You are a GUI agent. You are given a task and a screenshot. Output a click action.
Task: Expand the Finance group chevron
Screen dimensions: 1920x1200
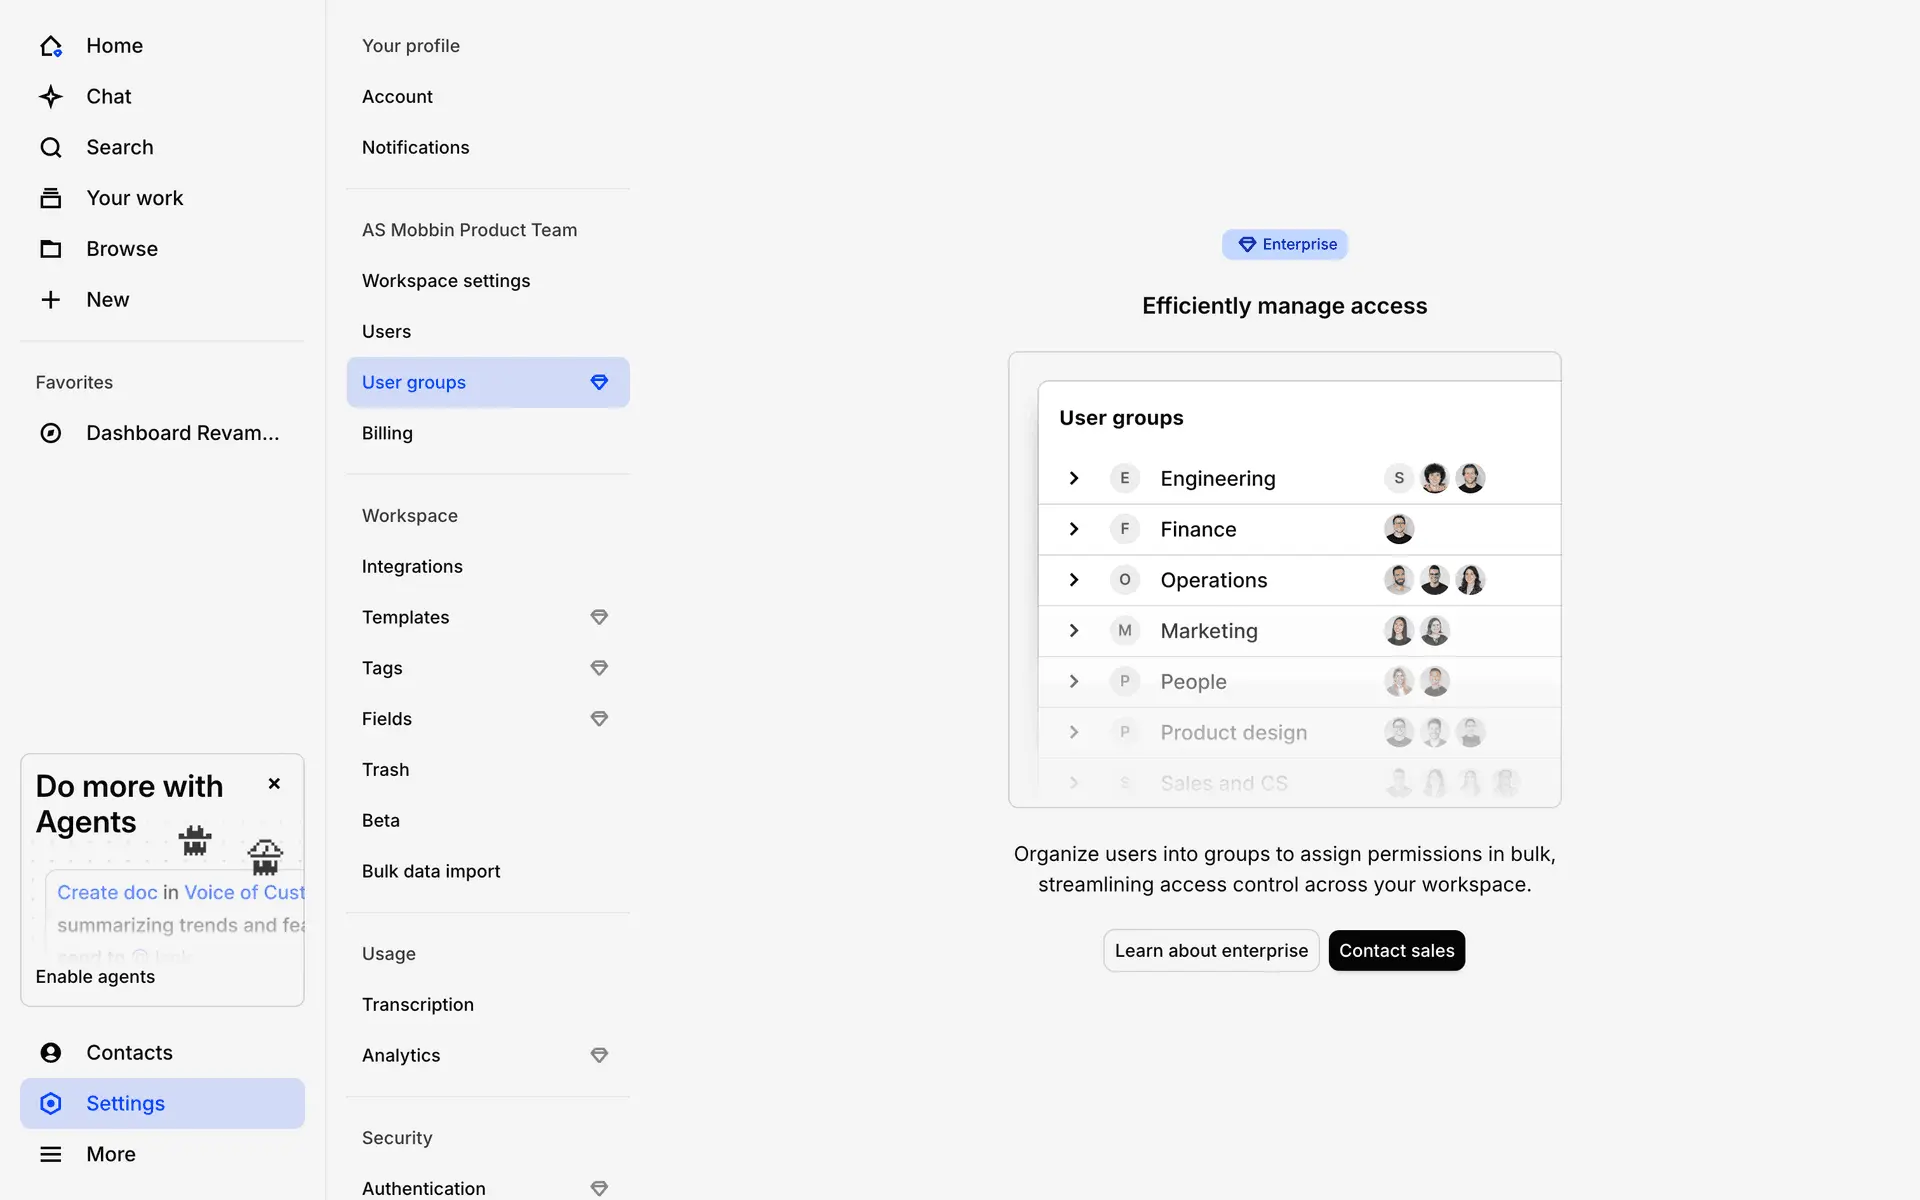1074,529
